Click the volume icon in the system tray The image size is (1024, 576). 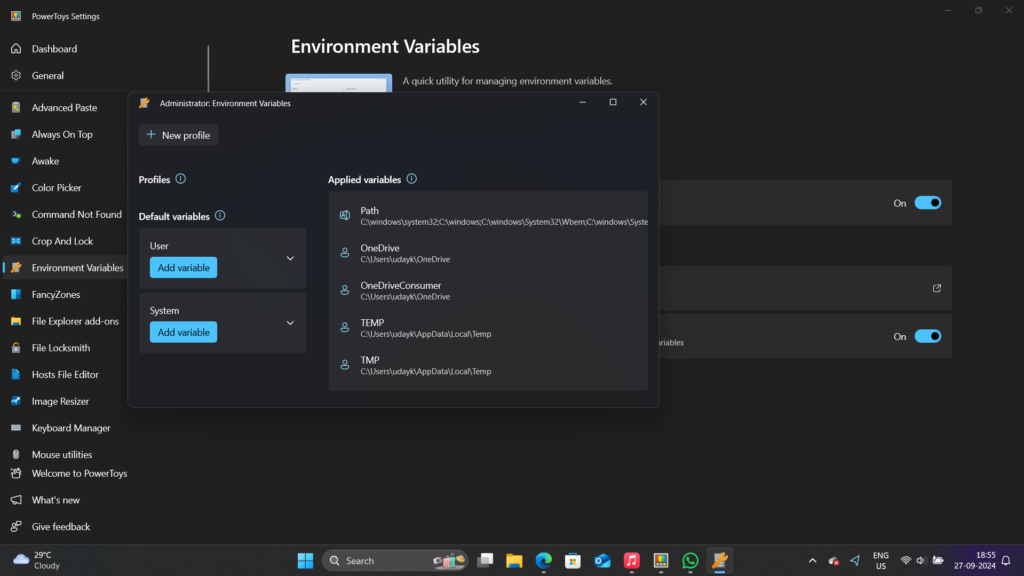(921, 560)
